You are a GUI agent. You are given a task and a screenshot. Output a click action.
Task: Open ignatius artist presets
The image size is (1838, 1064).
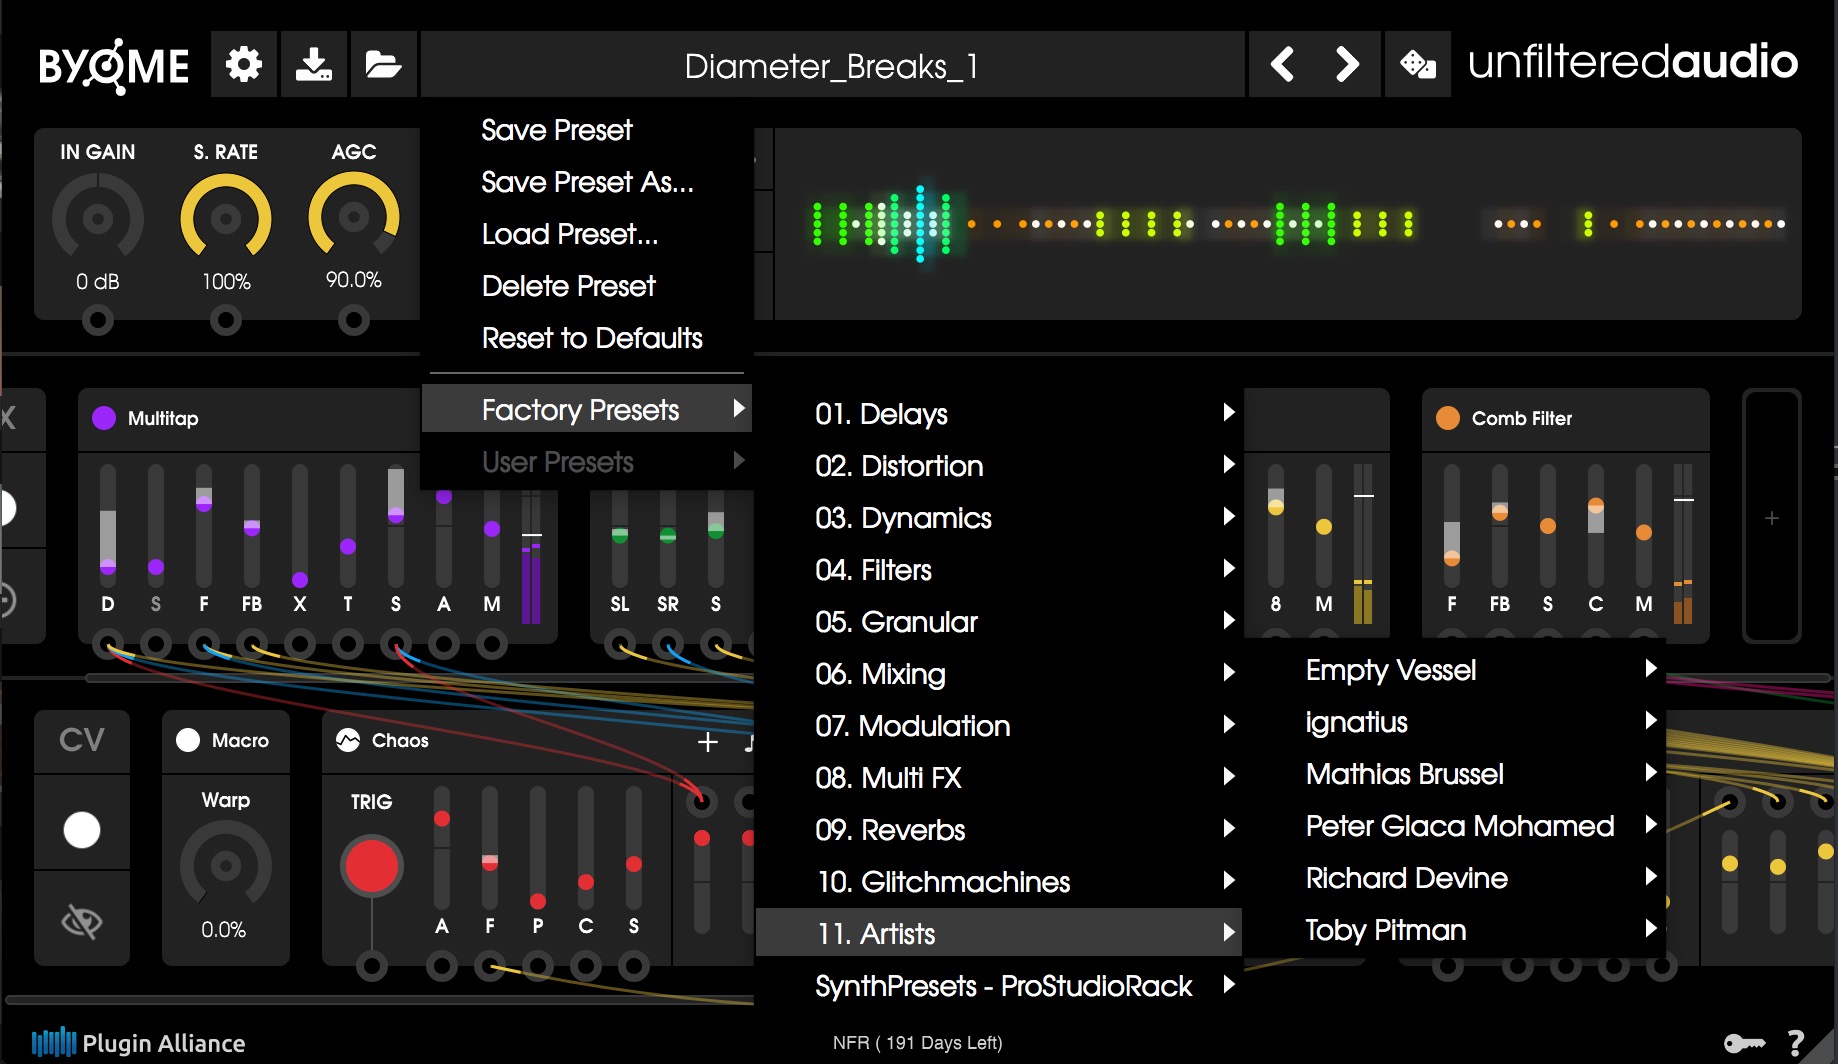pos(1455,721)
